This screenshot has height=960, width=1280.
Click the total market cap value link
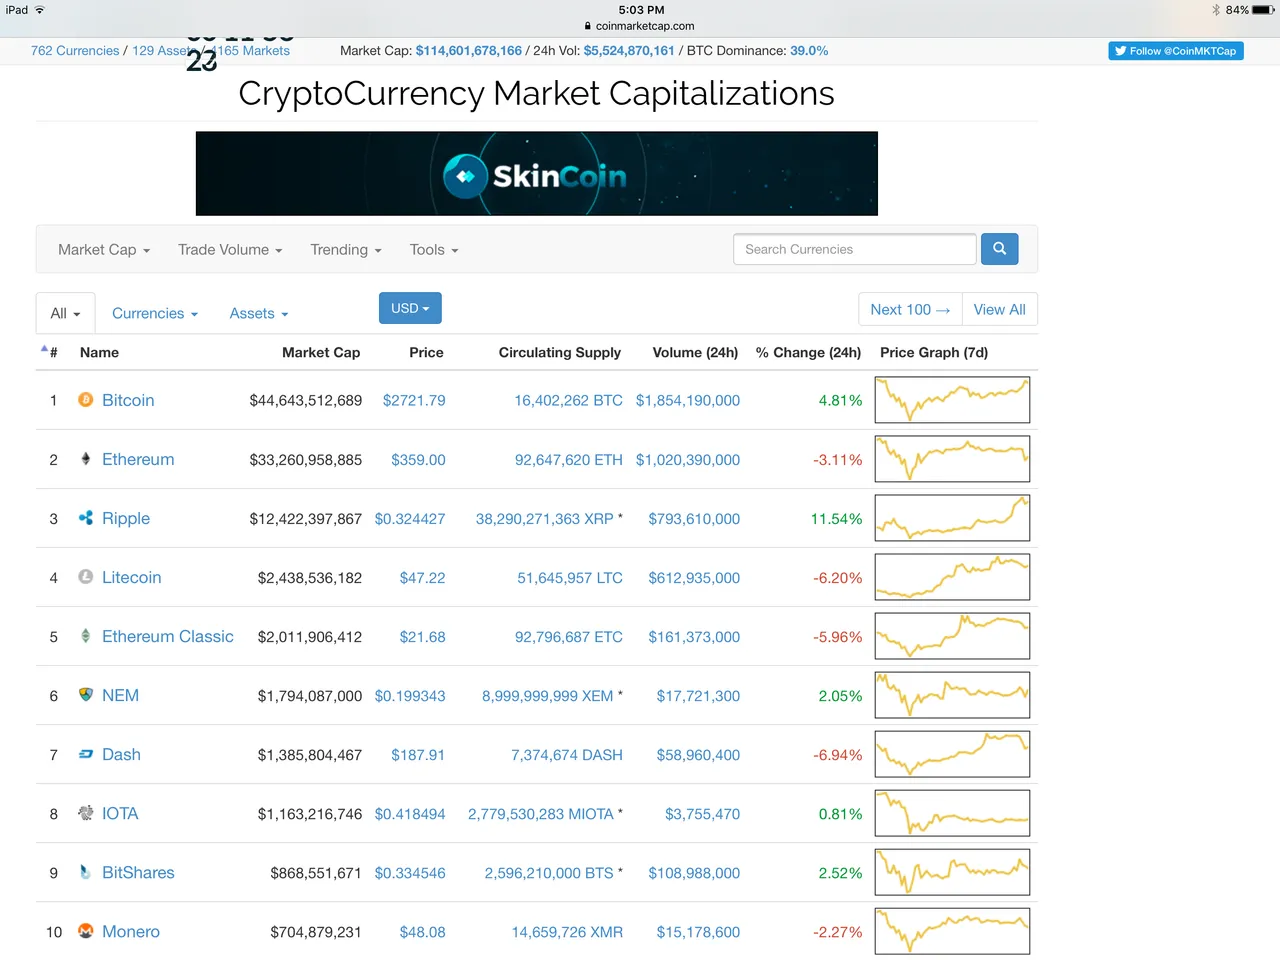tap(469, 50)
